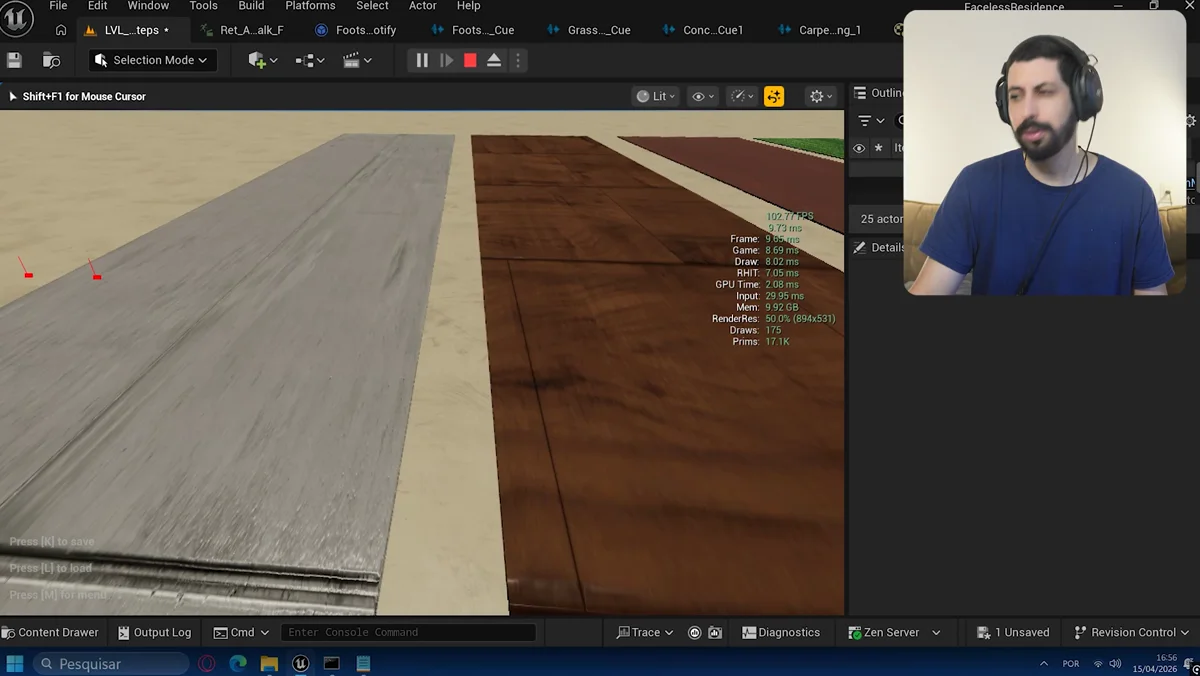Eject from the player controller
Viewport: 1200px width, 676px height.
(x=494, y=61)
